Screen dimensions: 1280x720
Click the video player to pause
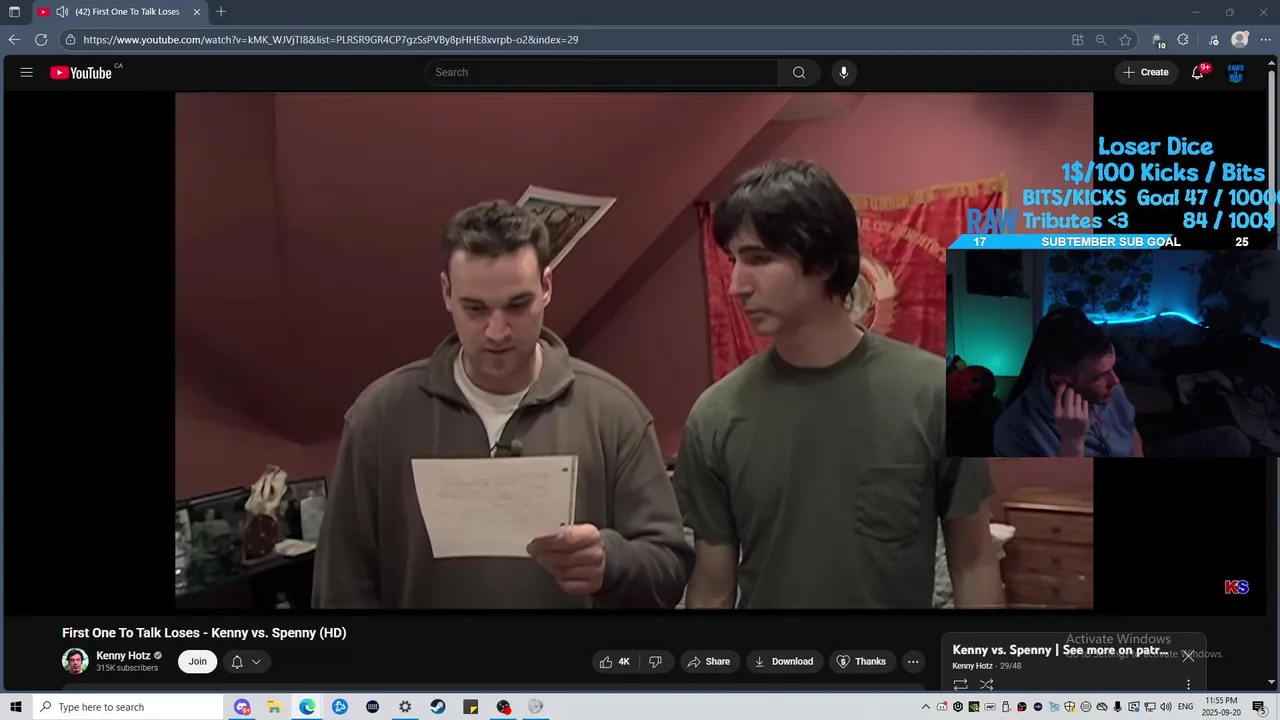click(634, 350)
